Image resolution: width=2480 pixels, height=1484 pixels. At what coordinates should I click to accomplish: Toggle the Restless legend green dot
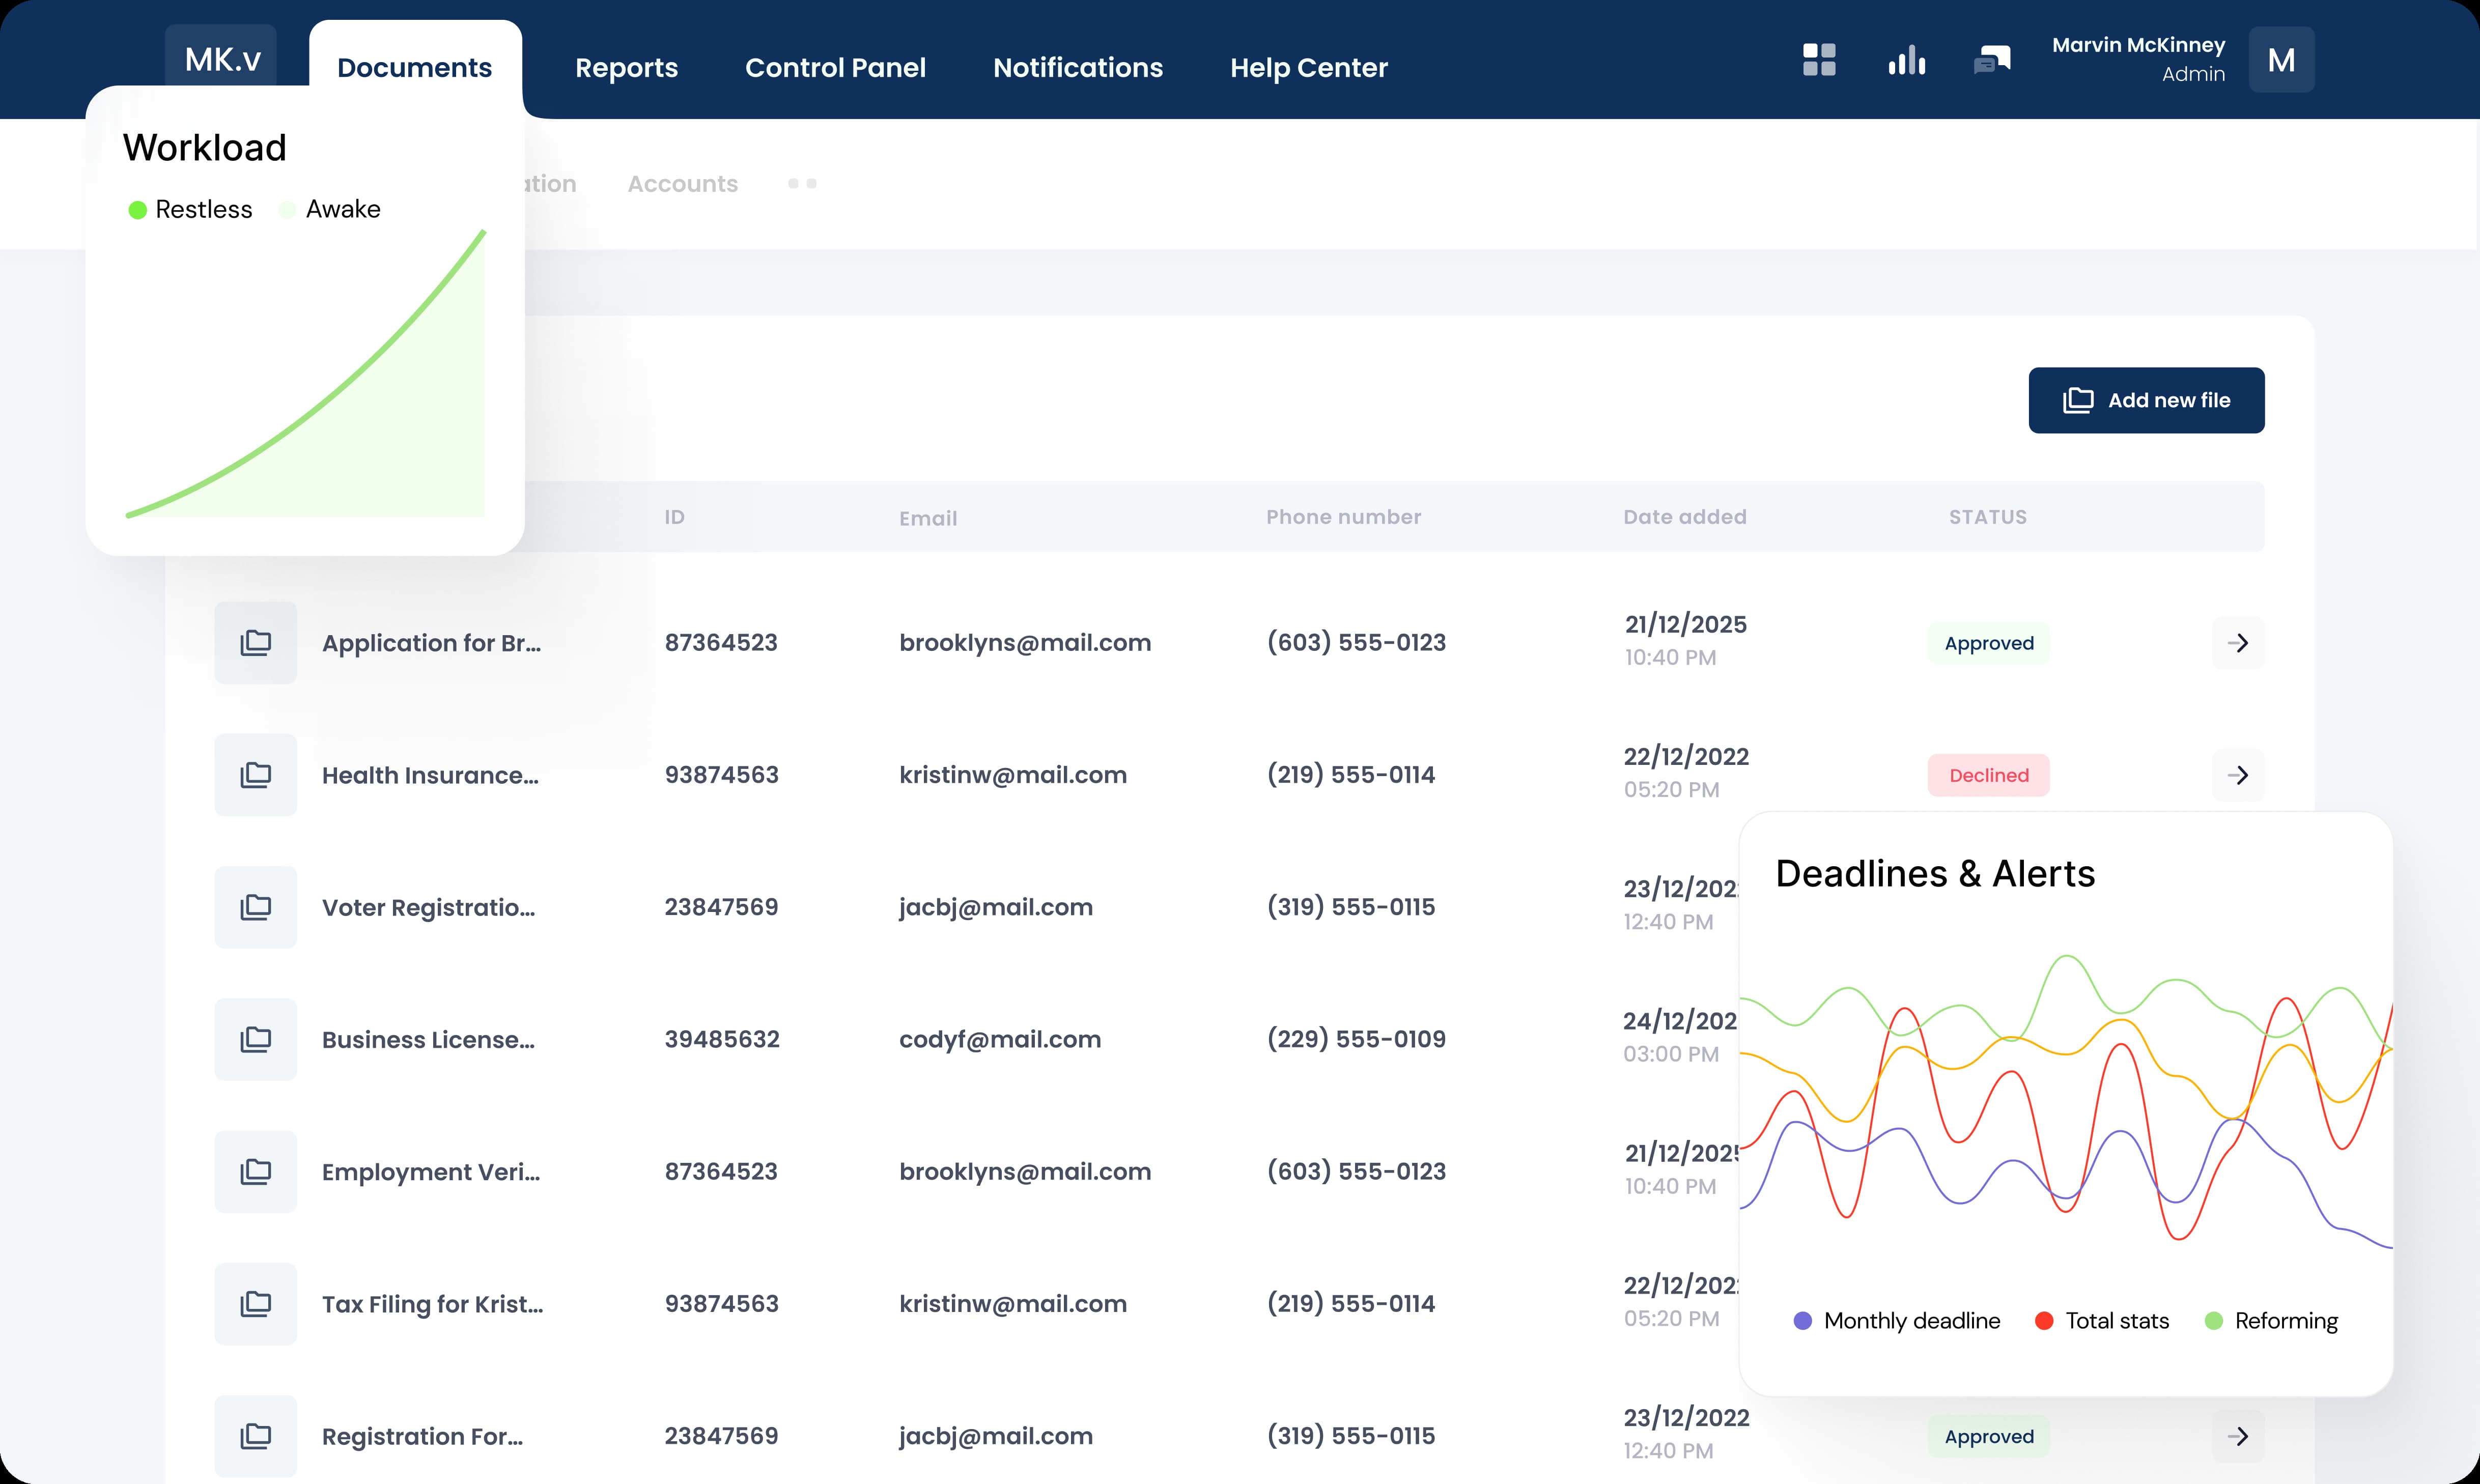point(138,210)
